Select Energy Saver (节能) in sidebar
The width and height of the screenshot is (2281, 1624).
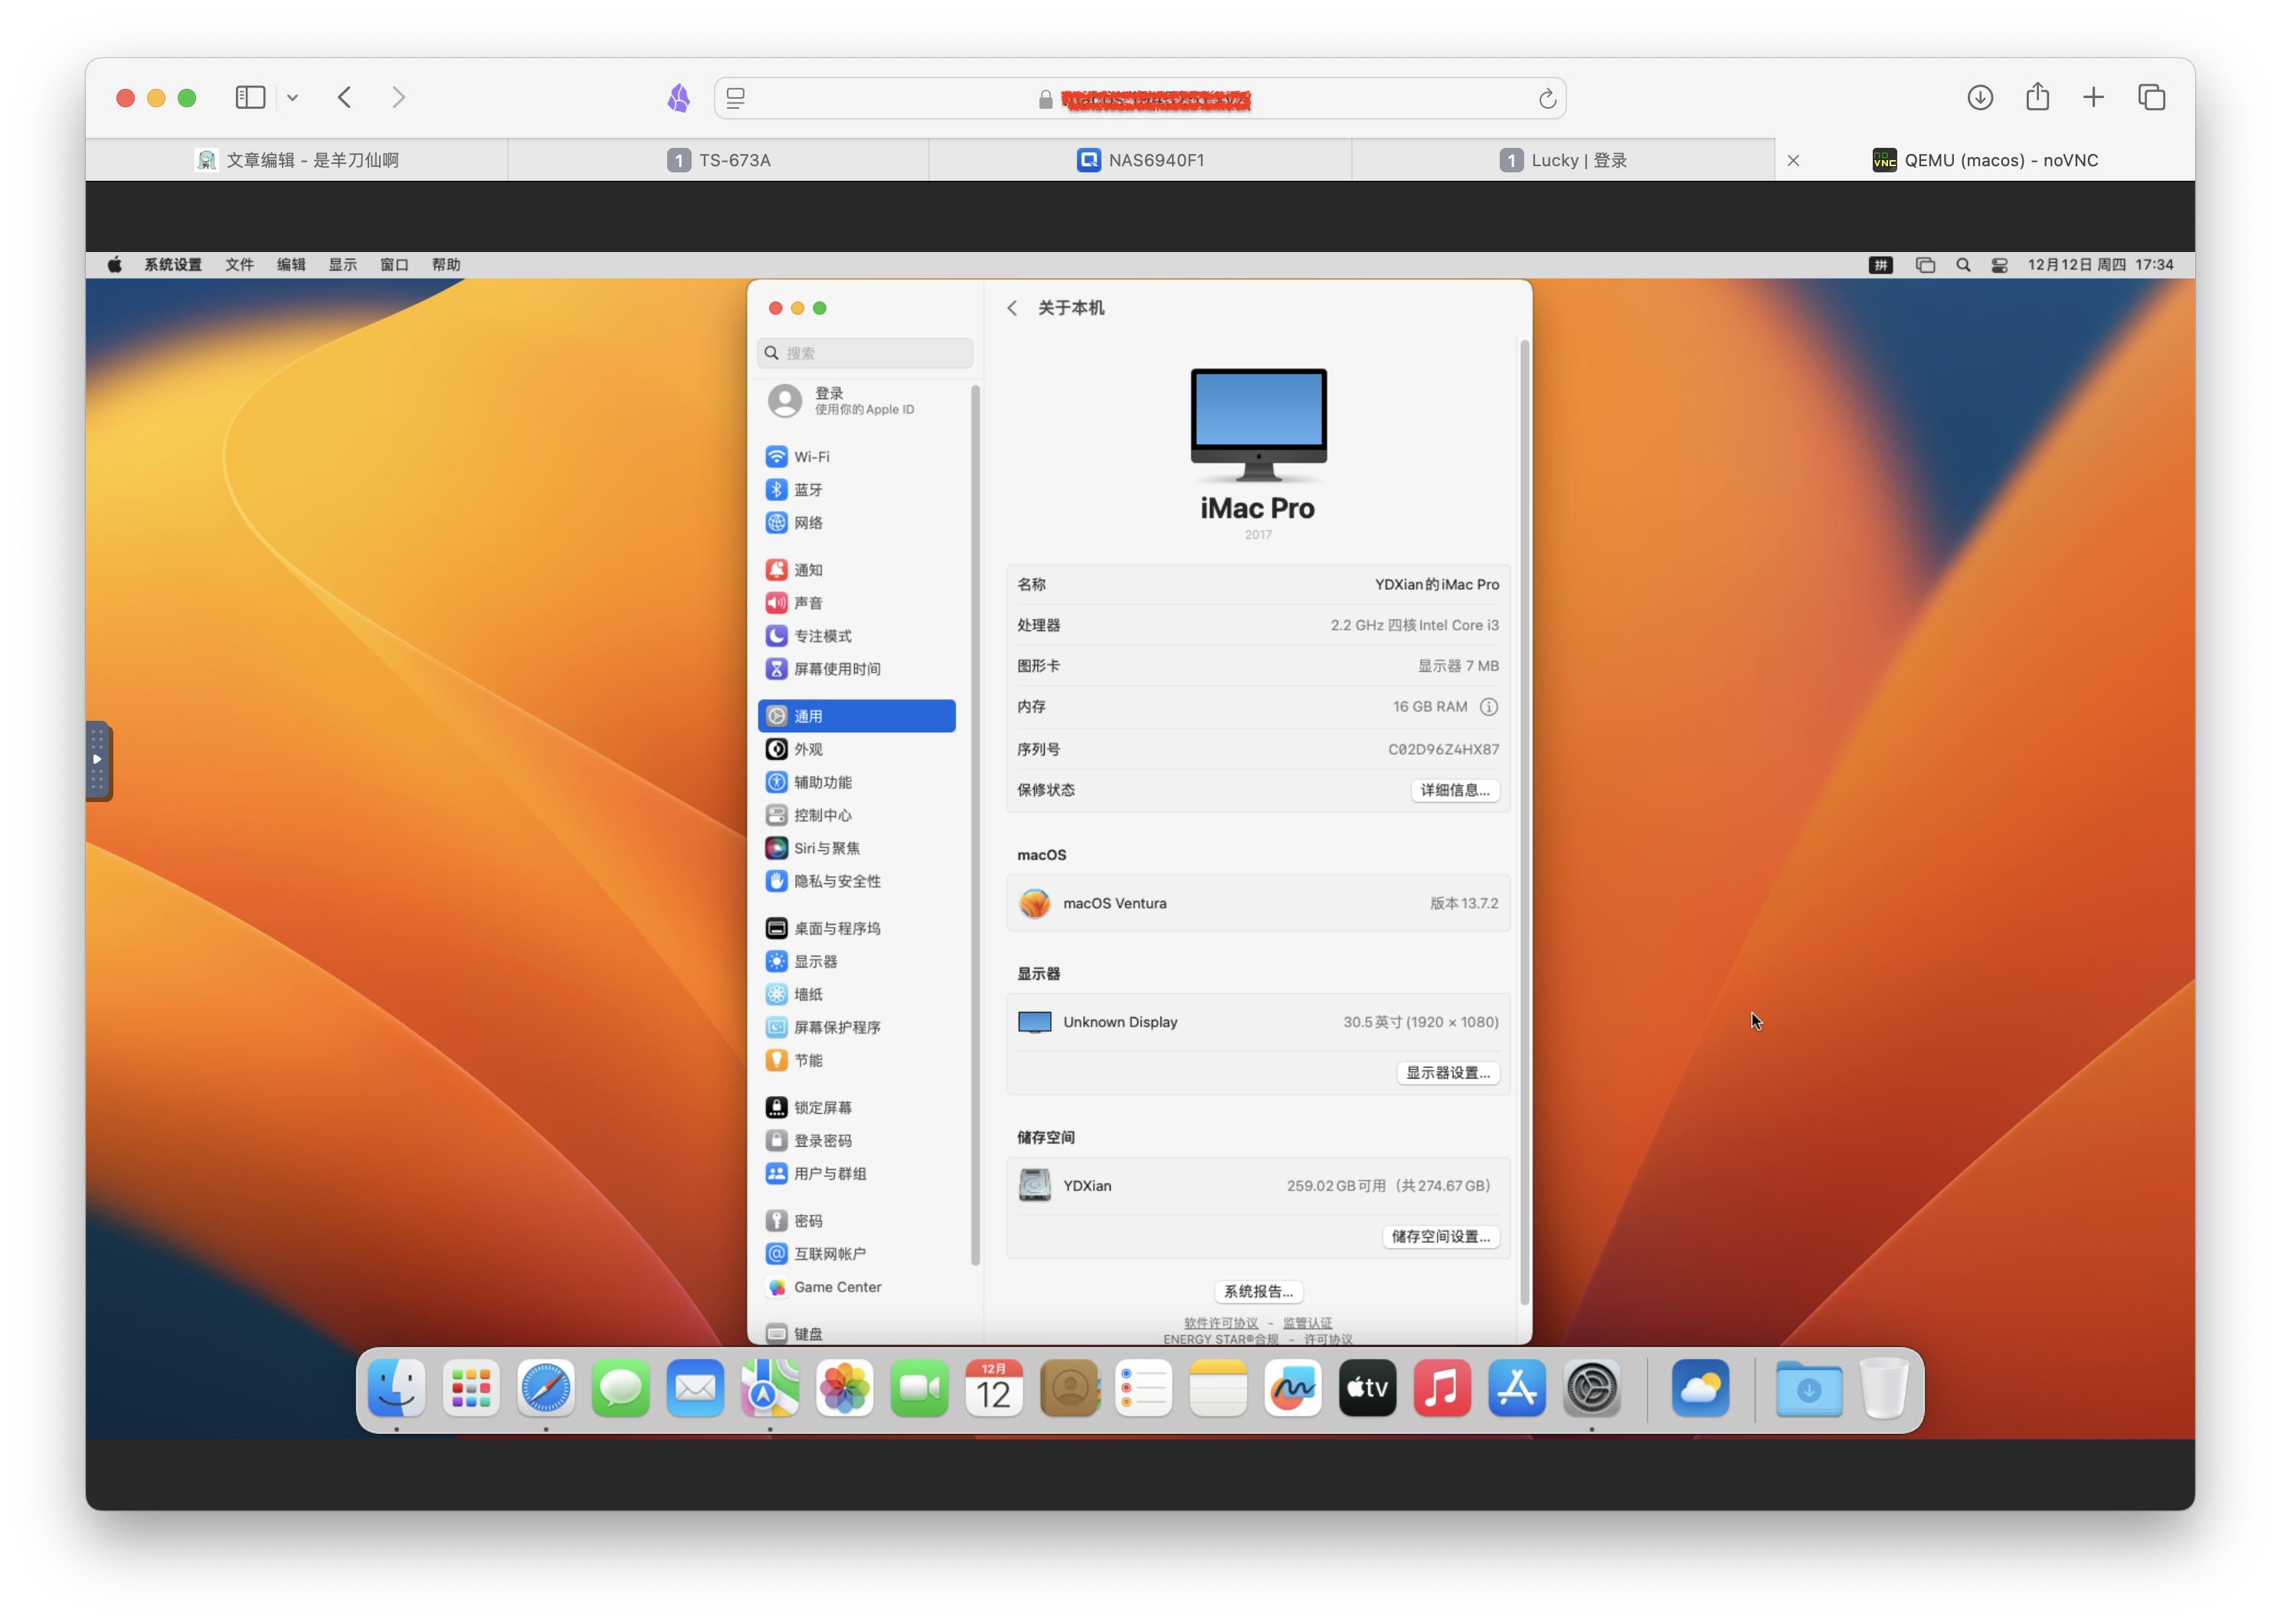click(856, 1060)
